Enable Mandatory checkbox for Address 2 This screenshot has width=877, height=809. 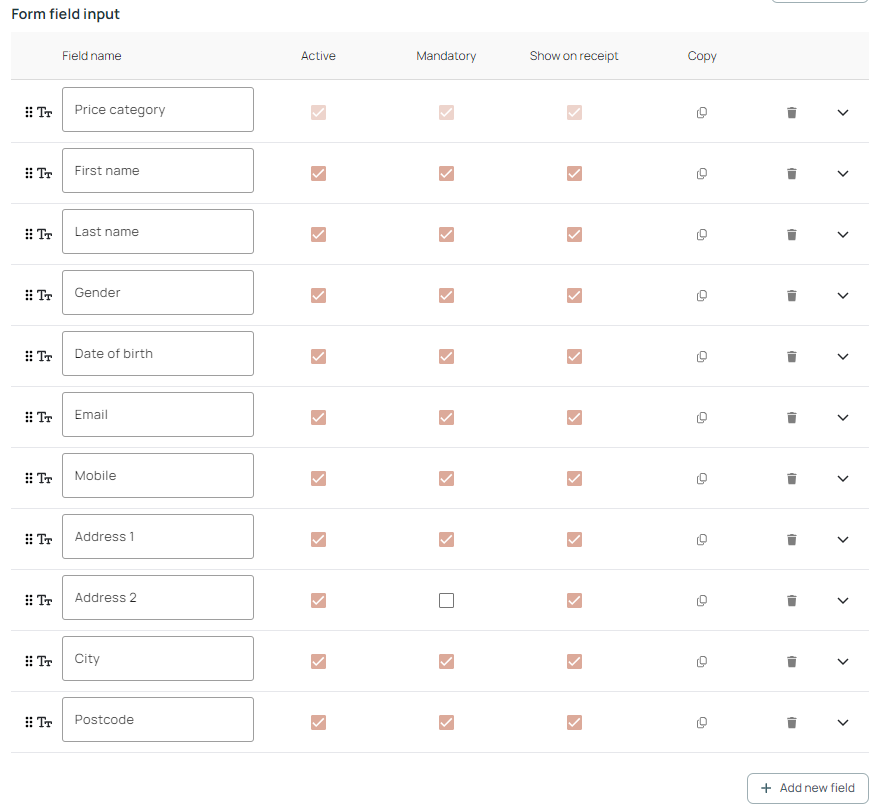click(x=447, y=601)
